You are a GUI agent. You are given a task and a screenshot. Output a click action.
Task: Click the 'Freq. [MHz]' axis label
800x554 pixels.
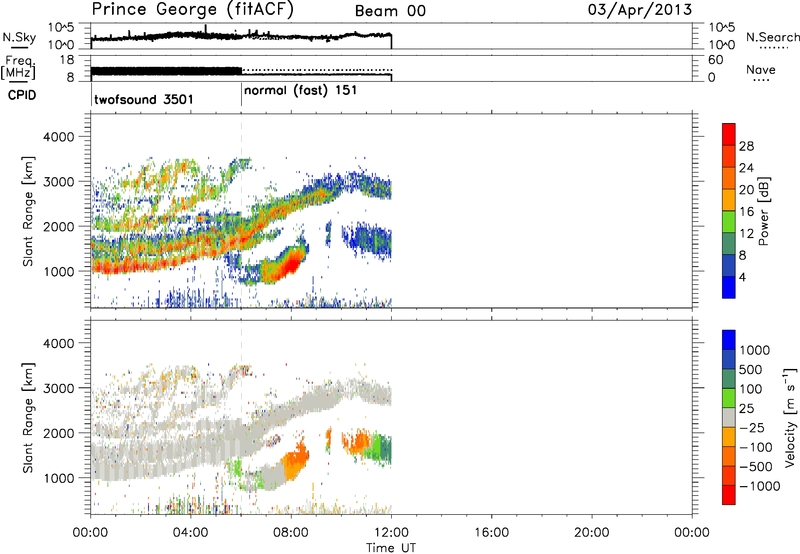[19, 68]
